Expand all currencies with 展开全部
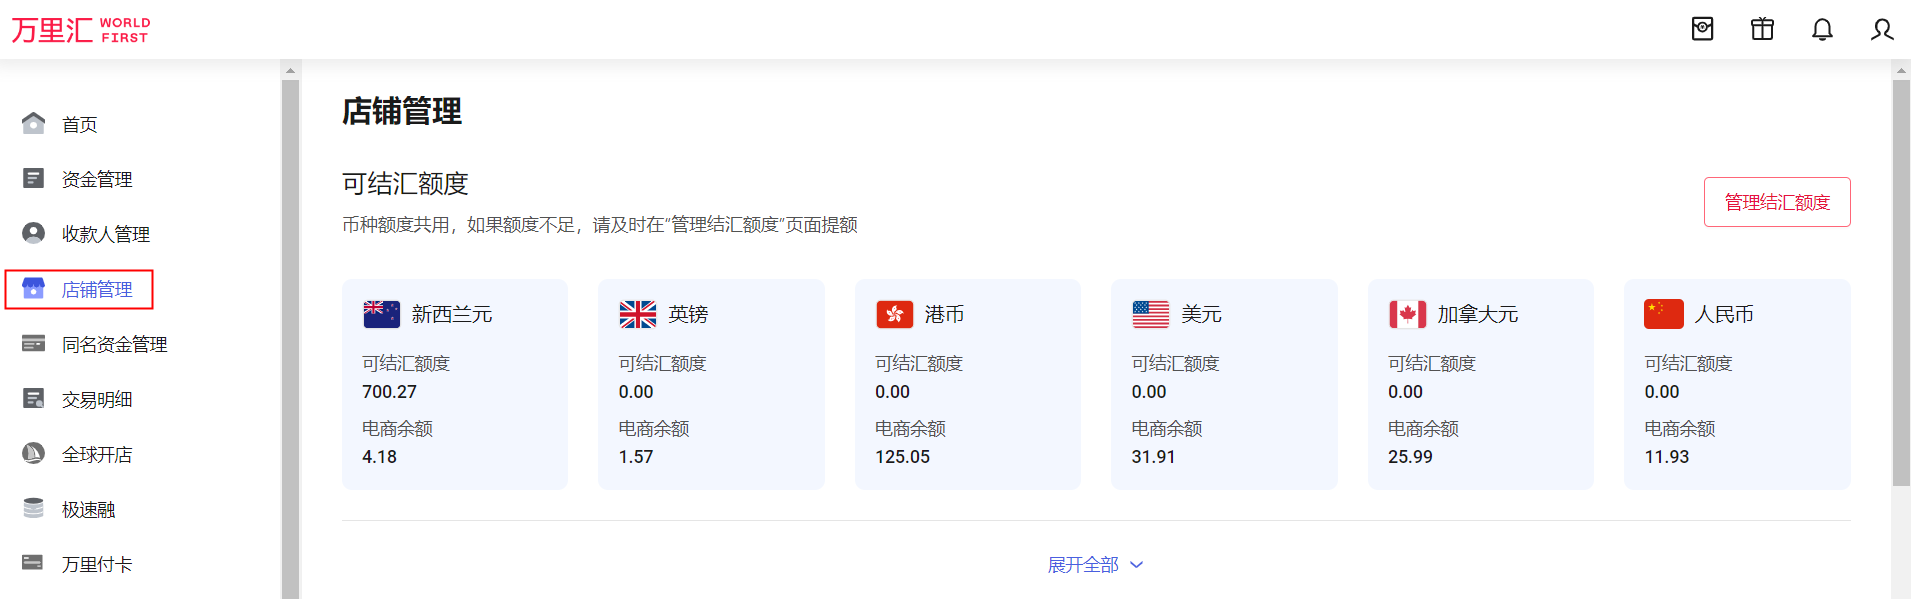 [x=1083, y=565]
